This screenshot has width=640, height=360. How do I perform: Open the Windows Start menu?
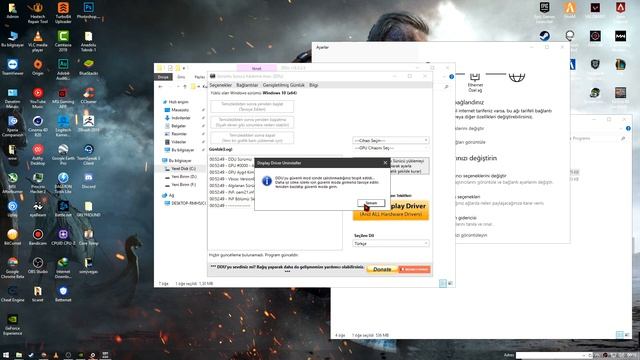click(6, 356)
